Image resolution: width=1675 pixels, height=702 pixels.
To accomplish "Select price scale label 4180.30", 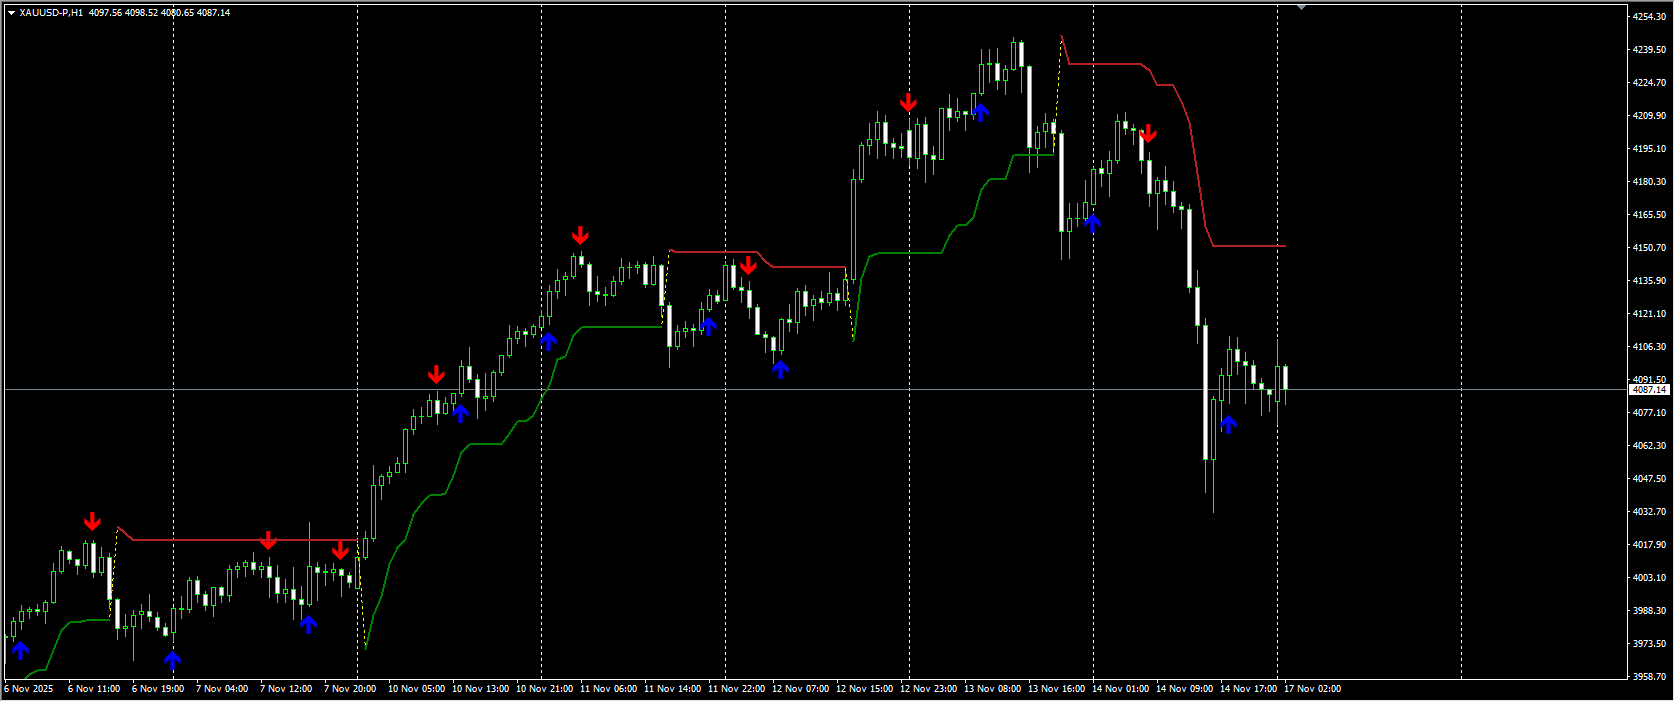I will pyautogui.click(x=1650, y=182).
